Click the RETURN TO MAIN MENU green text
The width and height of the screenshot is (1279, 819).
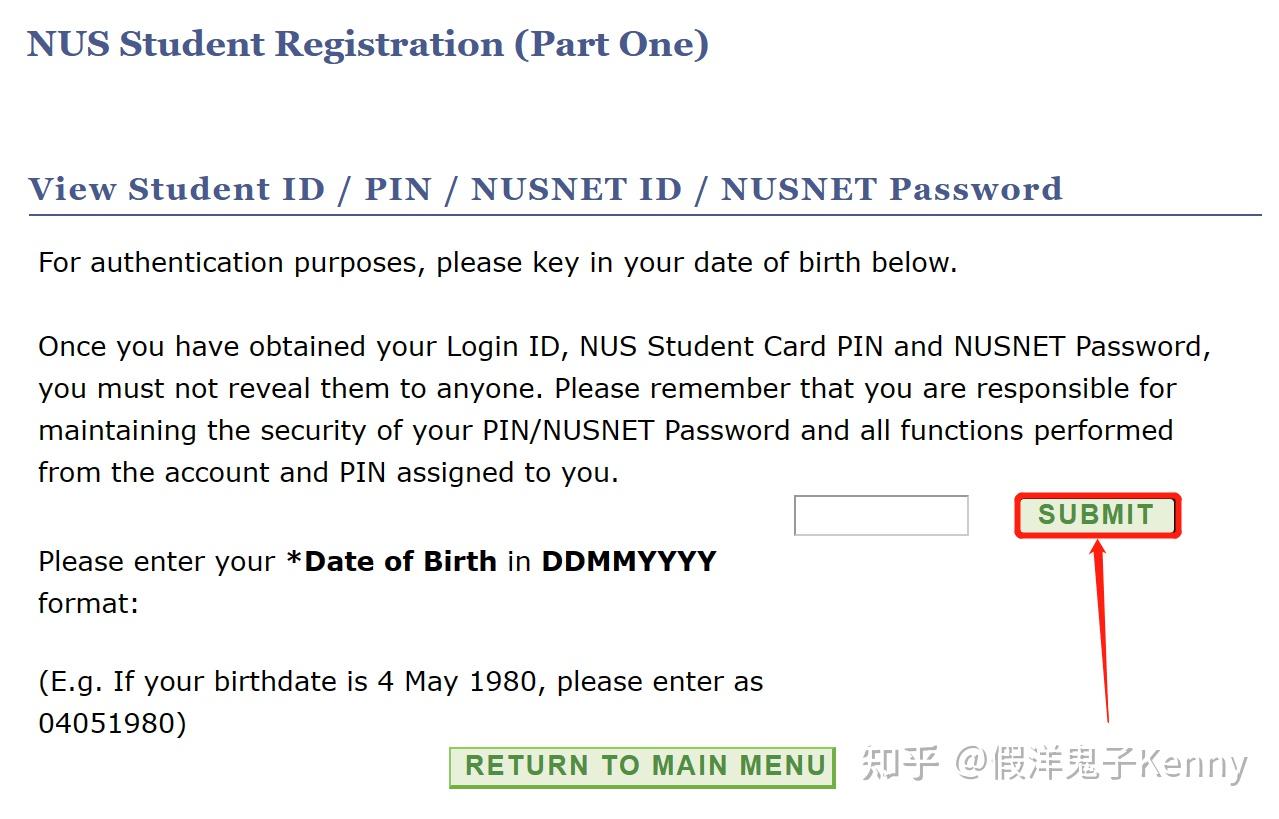[x=643, y=765]
